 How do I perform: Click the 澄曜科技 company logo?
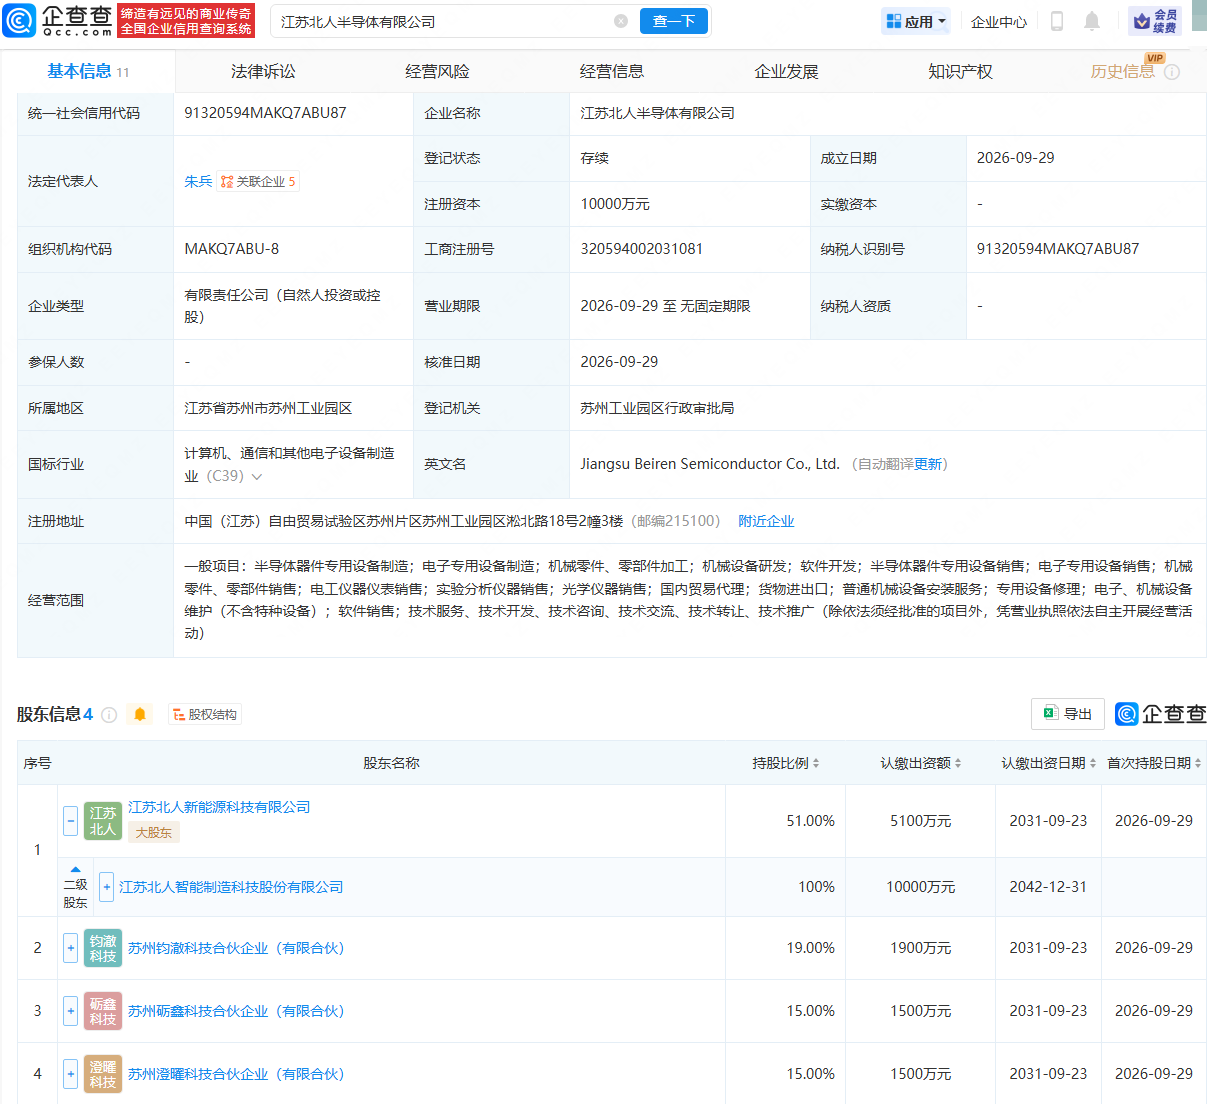[x=103, y=1074]
